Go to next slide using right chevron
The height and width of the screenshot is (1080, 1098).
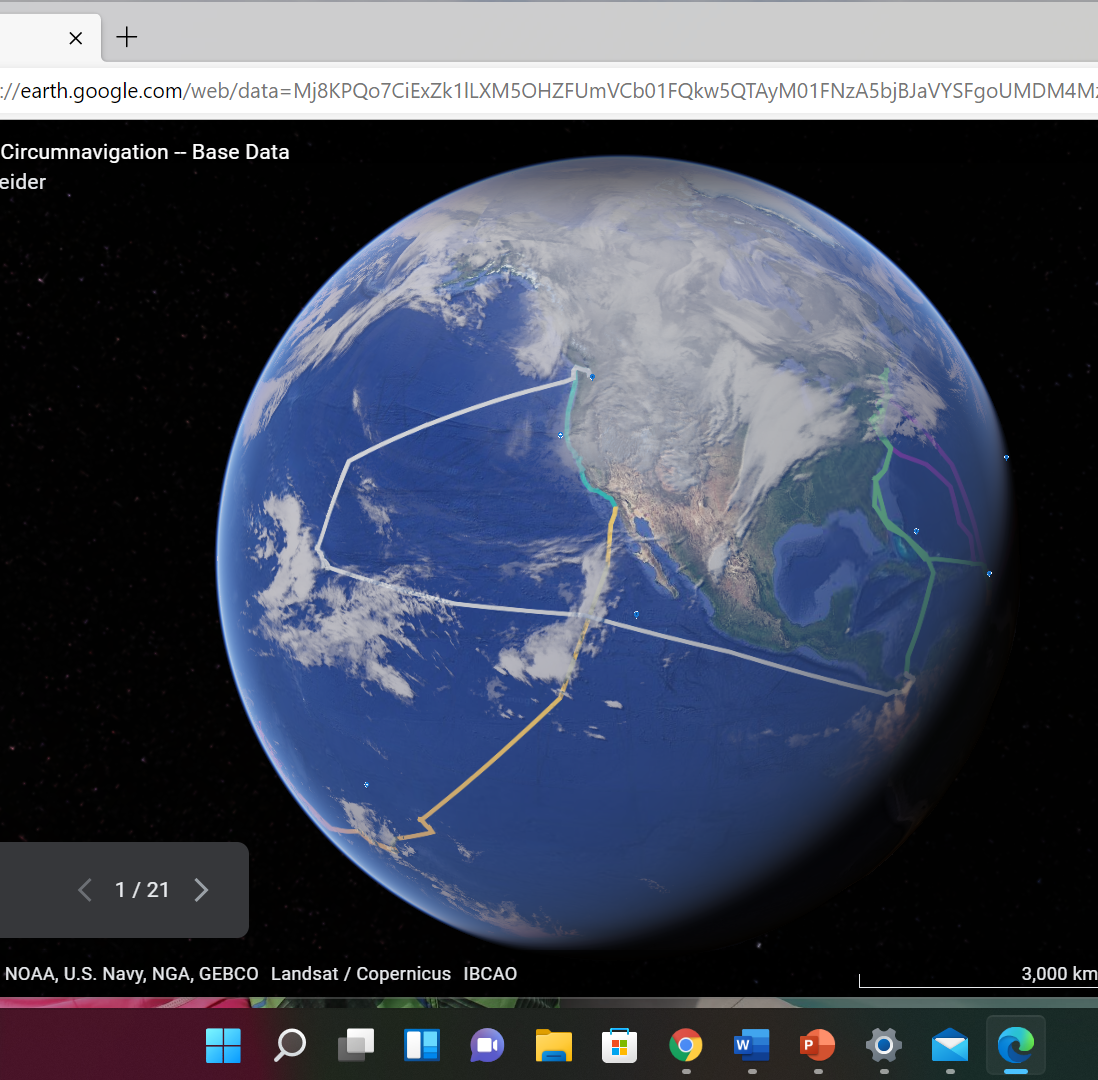(201, 890)
